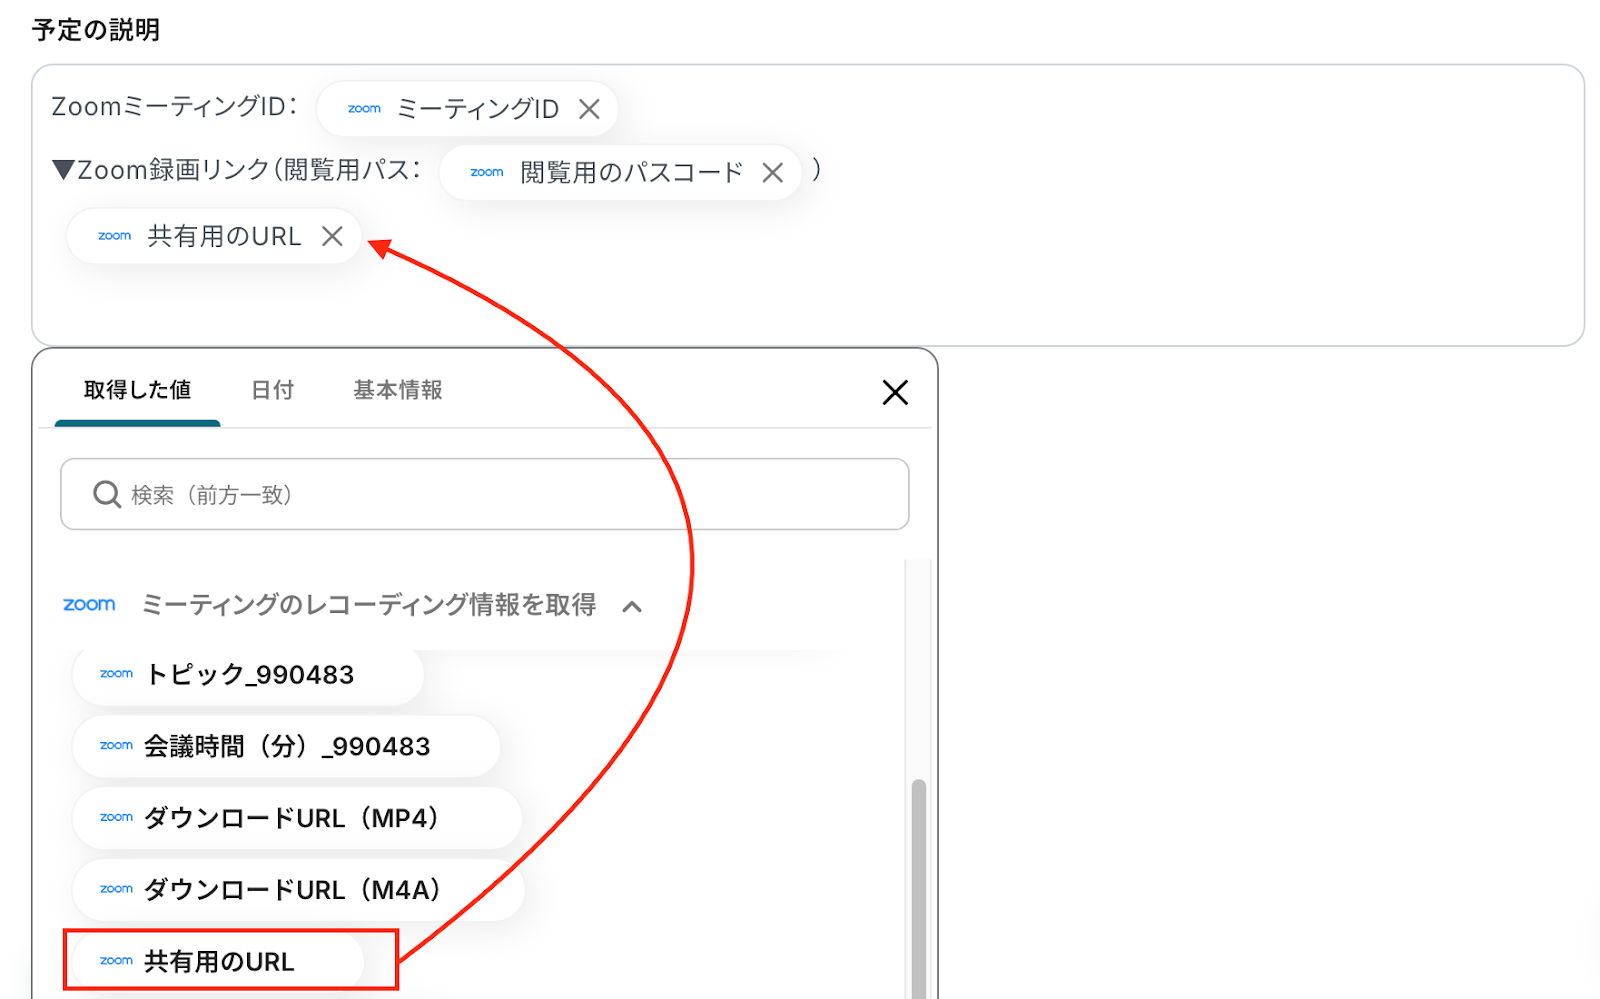Click the Zoom icon on 共有用のURL list item

pos(116,961)
